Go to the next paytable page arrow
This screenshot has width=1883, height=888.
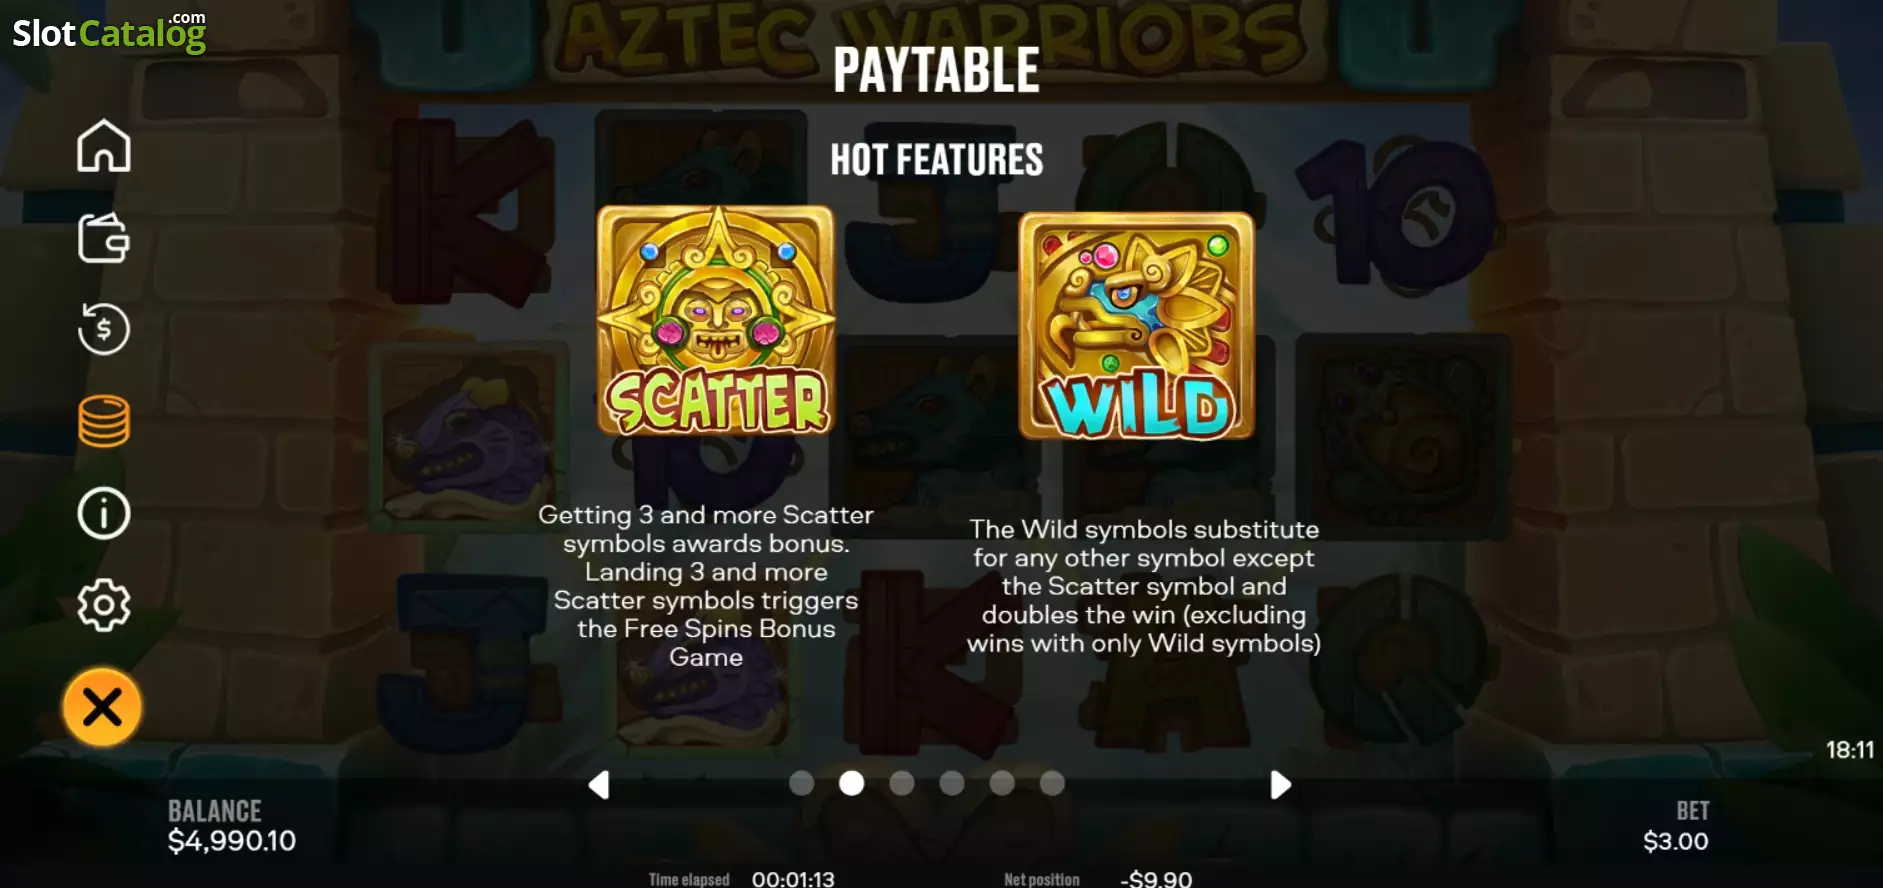(1280, 785)
